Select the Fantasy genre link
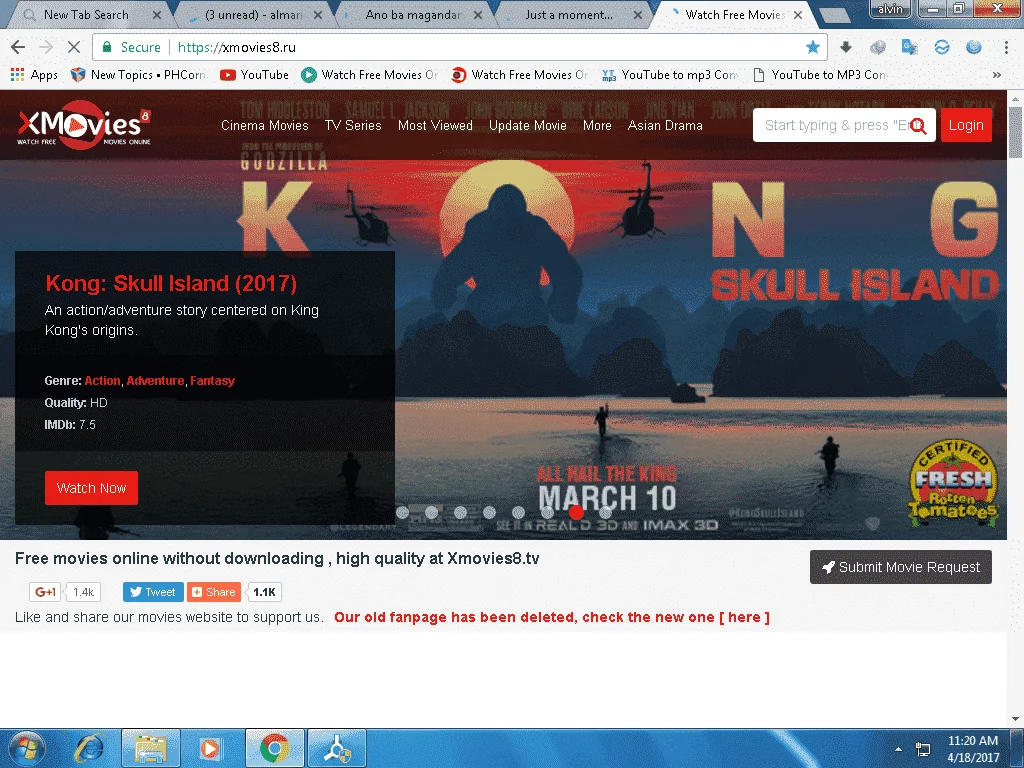 tap(212, 381)
